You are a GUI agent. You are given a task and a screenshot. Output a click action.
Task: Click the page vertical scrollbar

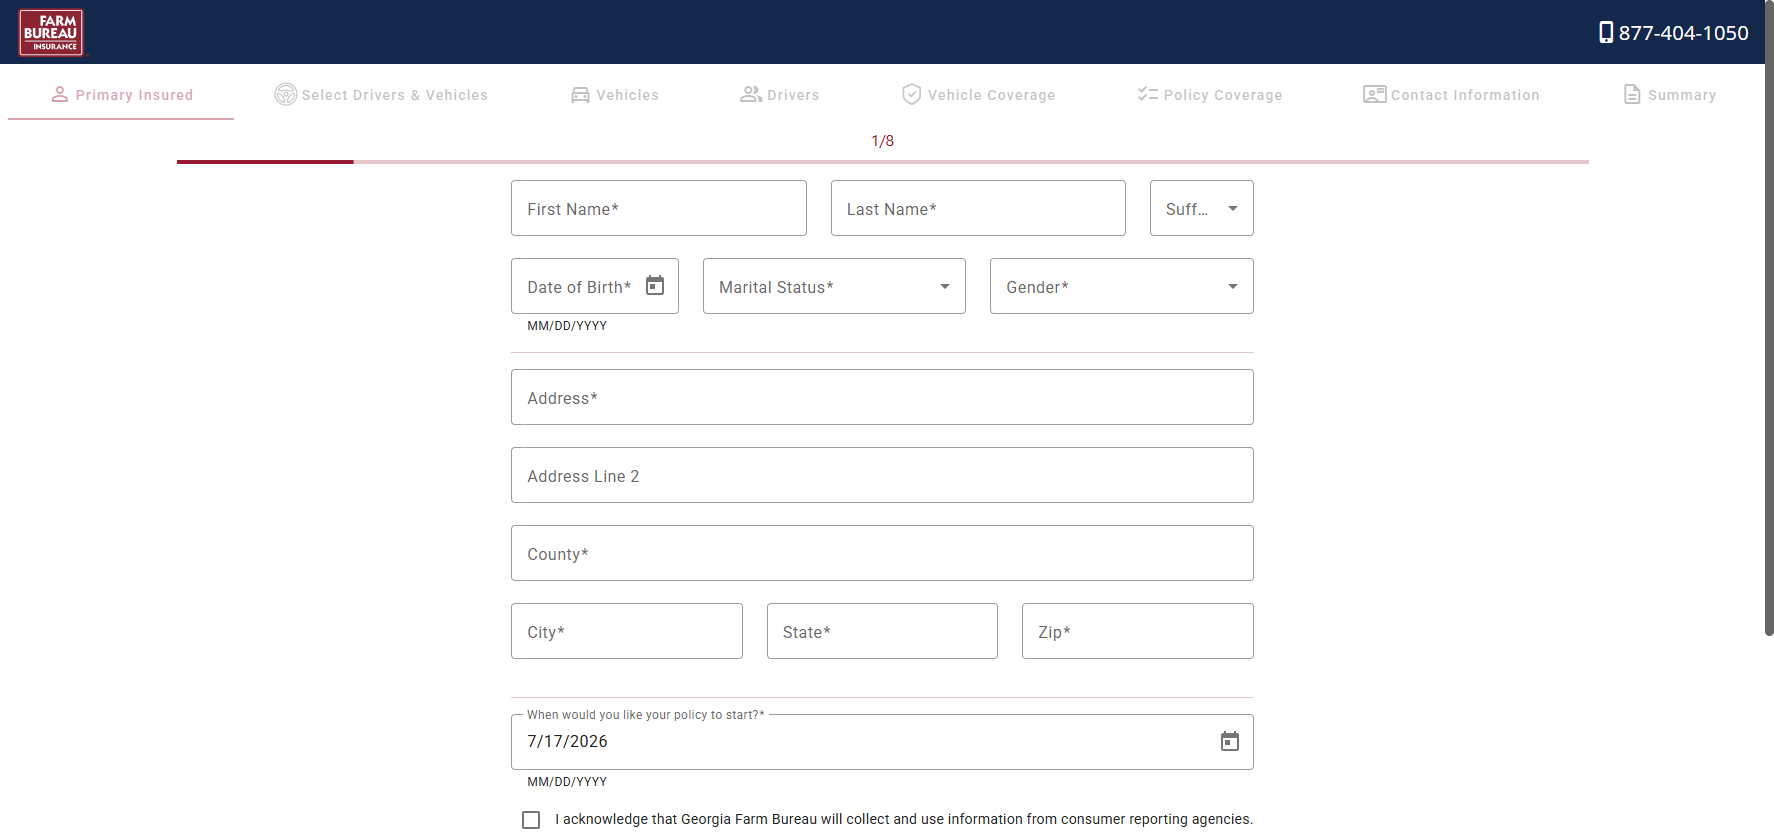1769,318
